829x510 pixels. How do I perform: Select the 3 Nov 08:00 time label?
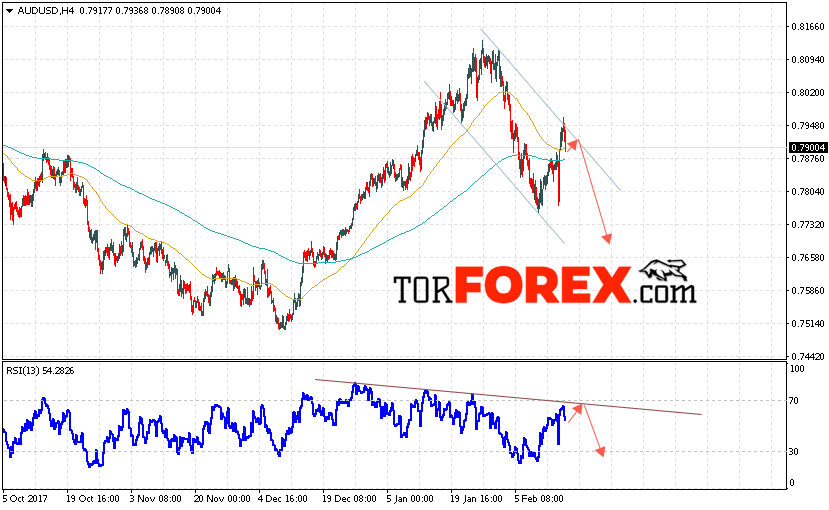point(156,499)
